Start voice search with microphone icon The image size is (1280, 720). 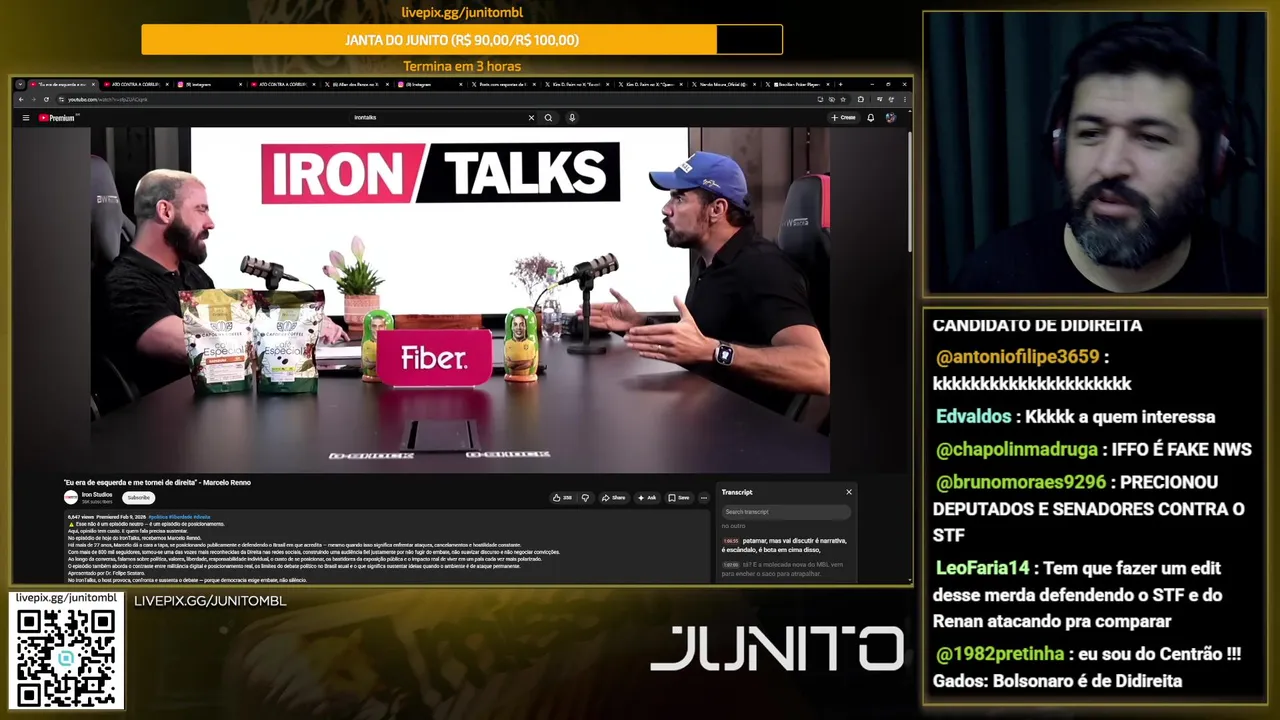tap(572, 118)
